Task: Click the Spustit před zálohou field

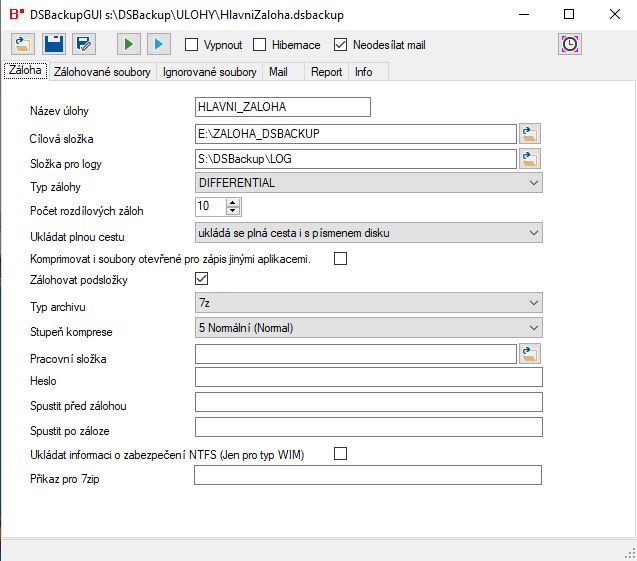Action: click(368, 402)
